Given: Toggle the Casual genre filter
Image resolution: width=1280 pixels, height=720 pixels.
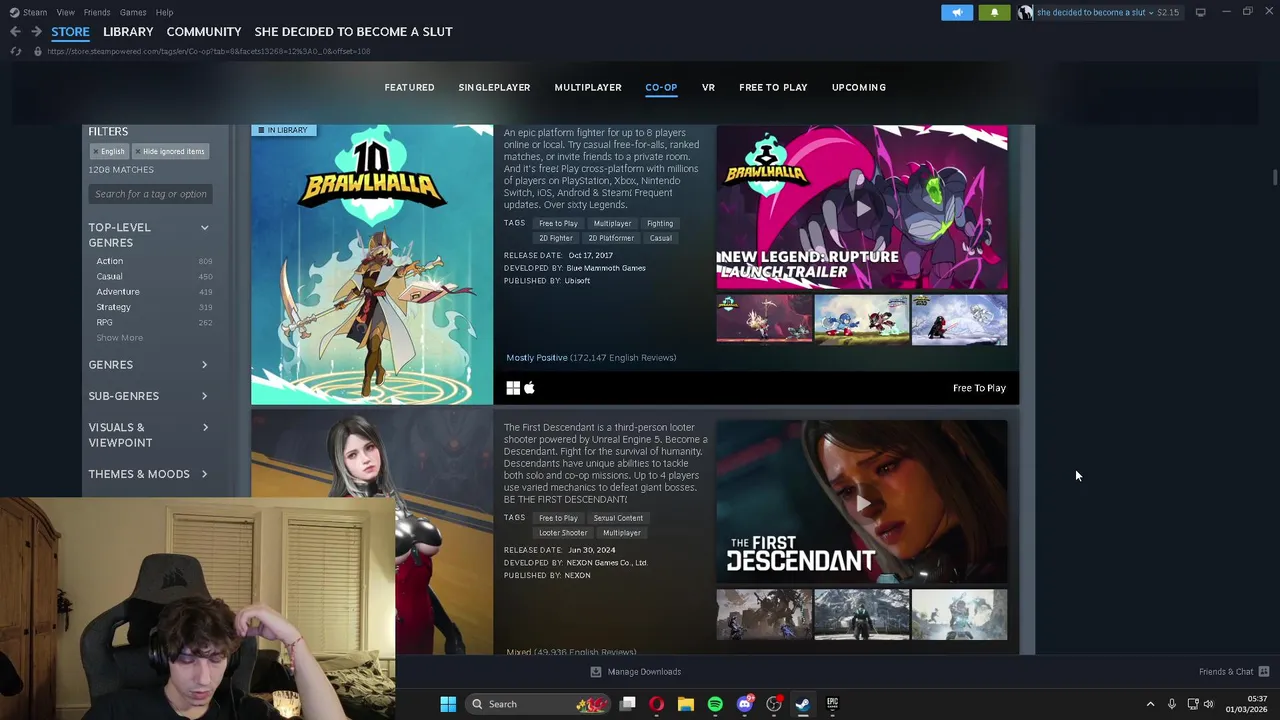Looking at the screenshot, I should [109, 277].
